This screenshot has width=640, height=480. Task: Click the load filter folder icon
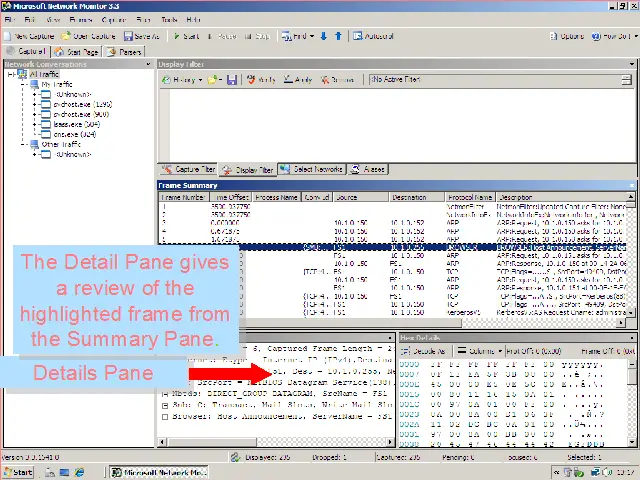pyautogui.click(x=212, y=80)
